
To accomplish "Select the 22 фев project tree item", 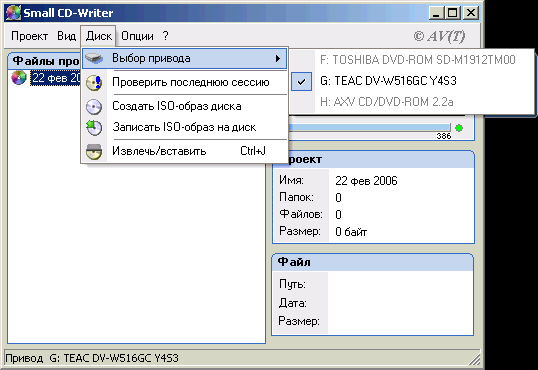I will [56, 78].
